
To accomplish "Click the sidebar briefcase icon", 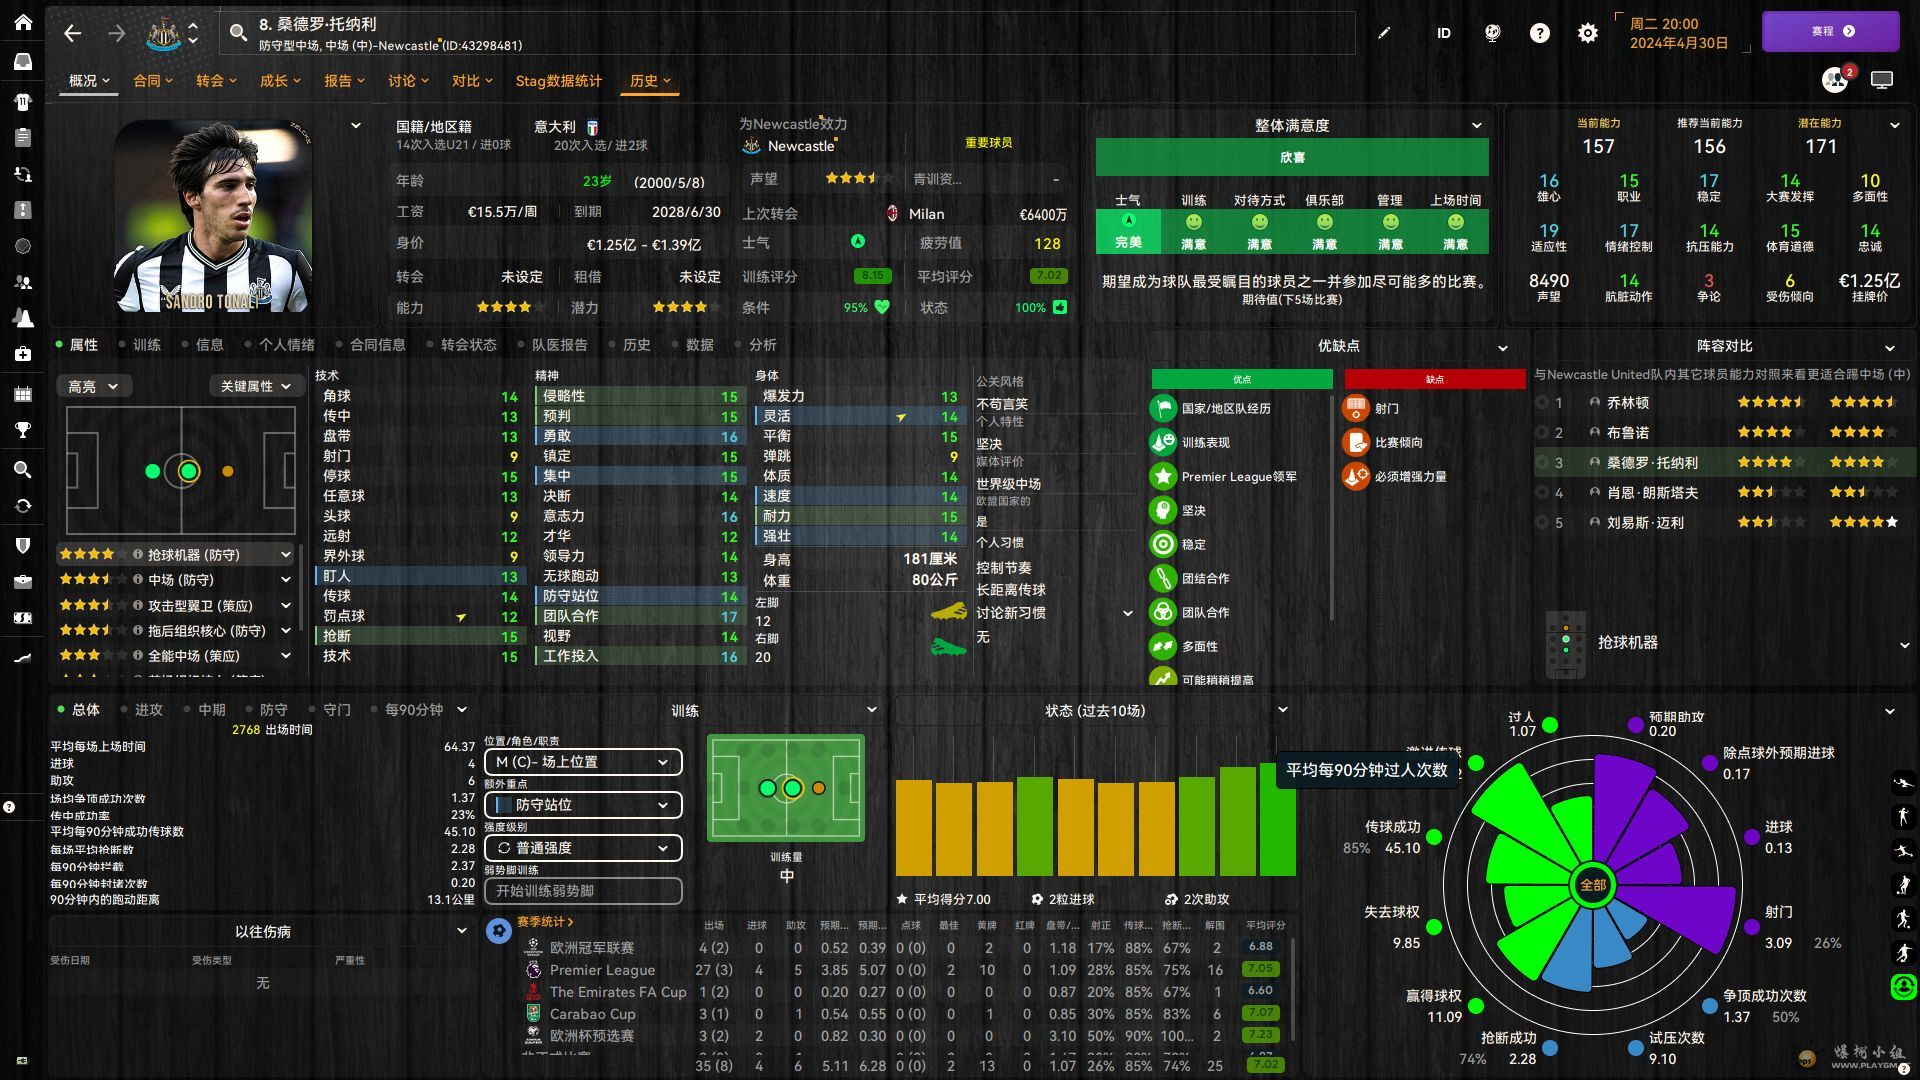I will click(x=23, y=581).
